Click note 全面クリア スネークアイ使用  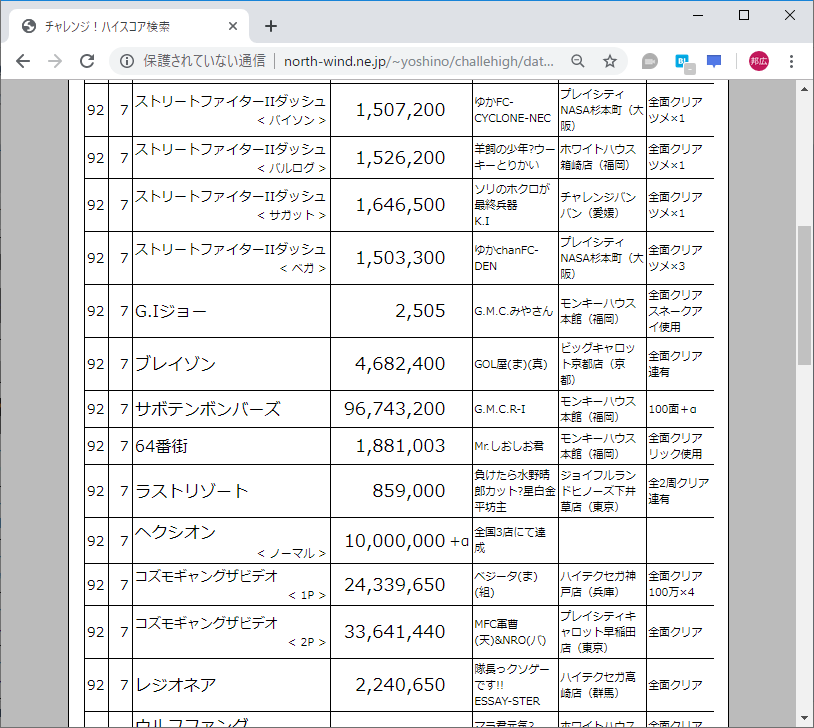tap(675, 311)
